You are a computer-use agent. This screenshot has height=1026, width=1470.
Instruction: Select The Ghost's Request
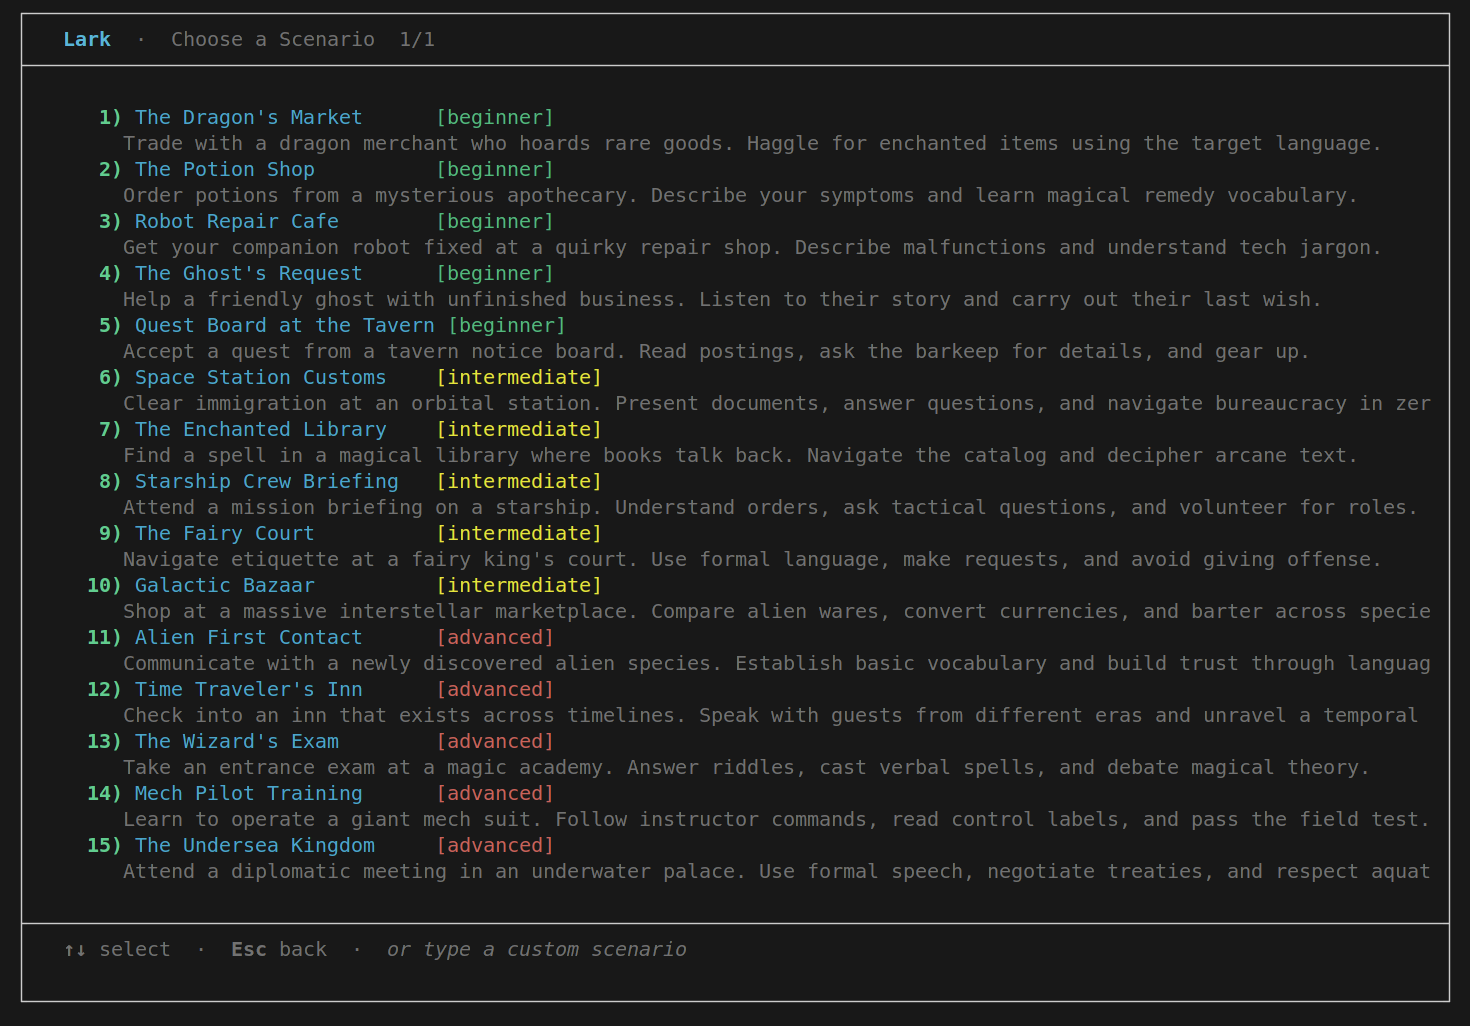point(248,273)
